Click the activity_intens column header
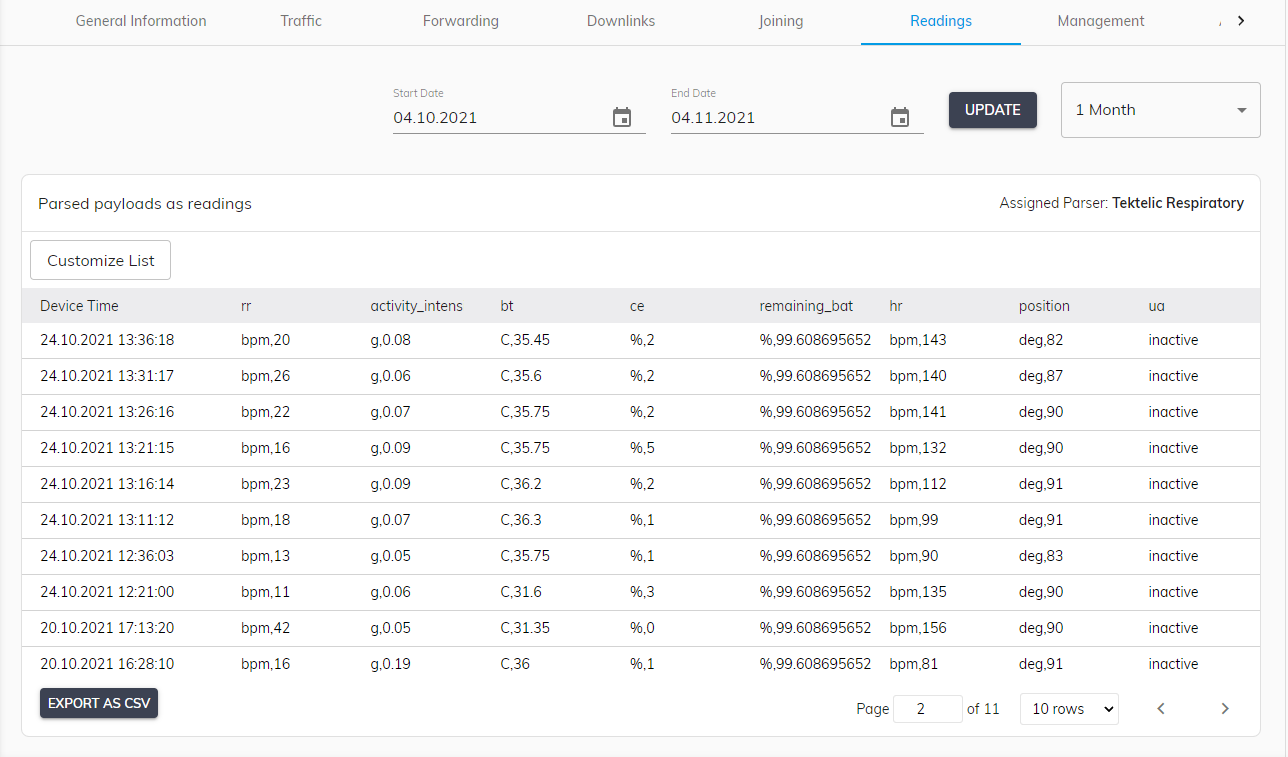1288x757 pixels. [417, 306]
